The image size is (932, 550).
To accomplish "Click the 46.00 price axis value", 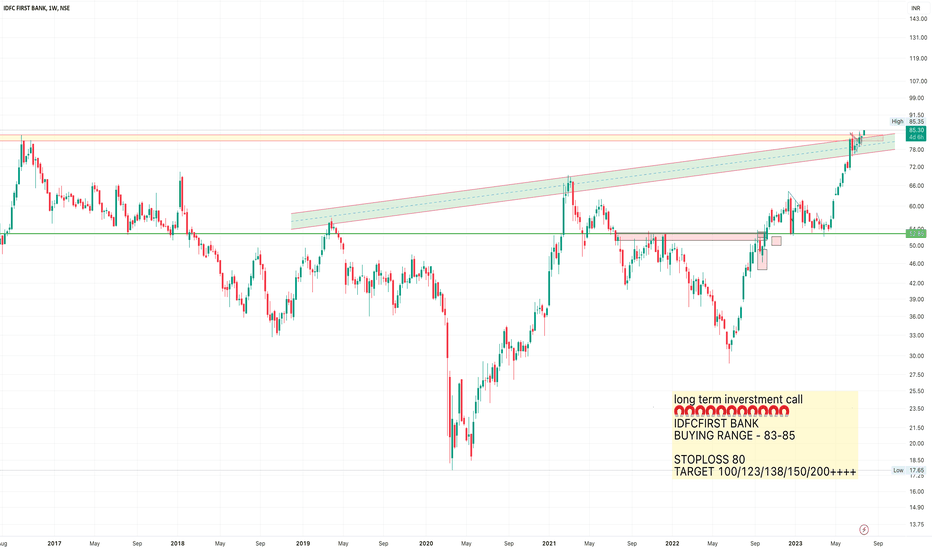I will coord(917,264).
